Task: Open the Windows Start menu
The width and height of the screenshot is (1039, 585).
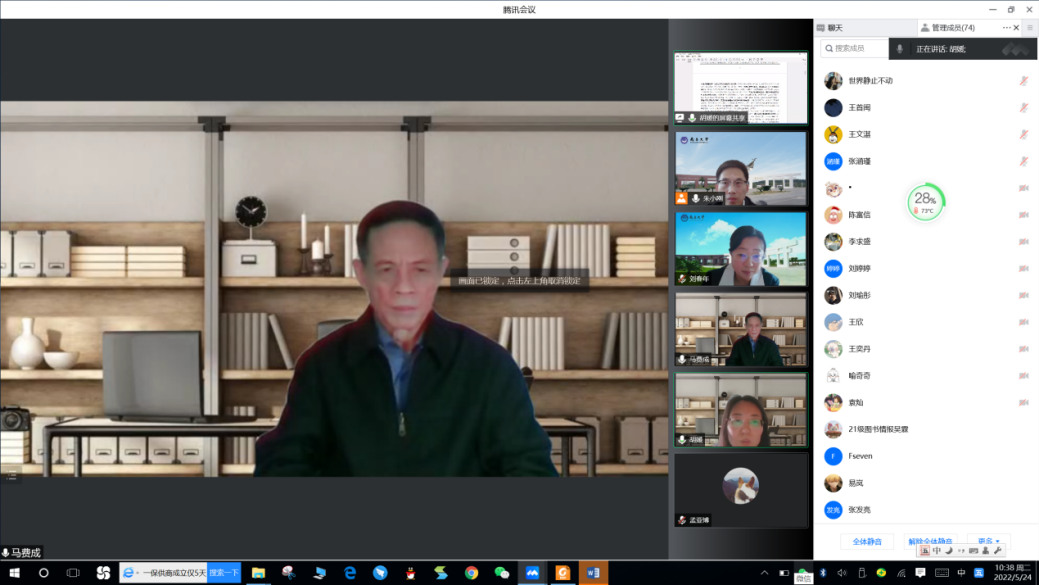Action: click(x=15, y=573)
